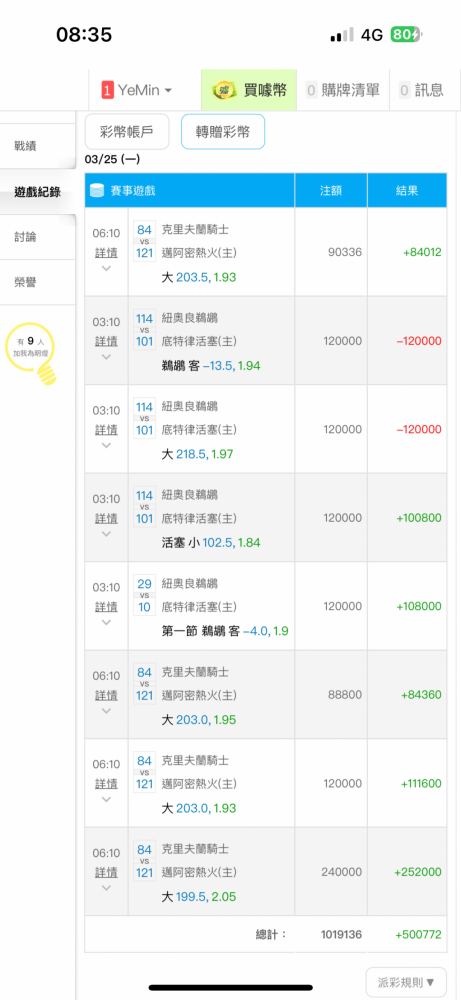461x1000 pixels.
Task: Expand chevron in the 活塞 小 102.5 row
Action: click(106, 534)
